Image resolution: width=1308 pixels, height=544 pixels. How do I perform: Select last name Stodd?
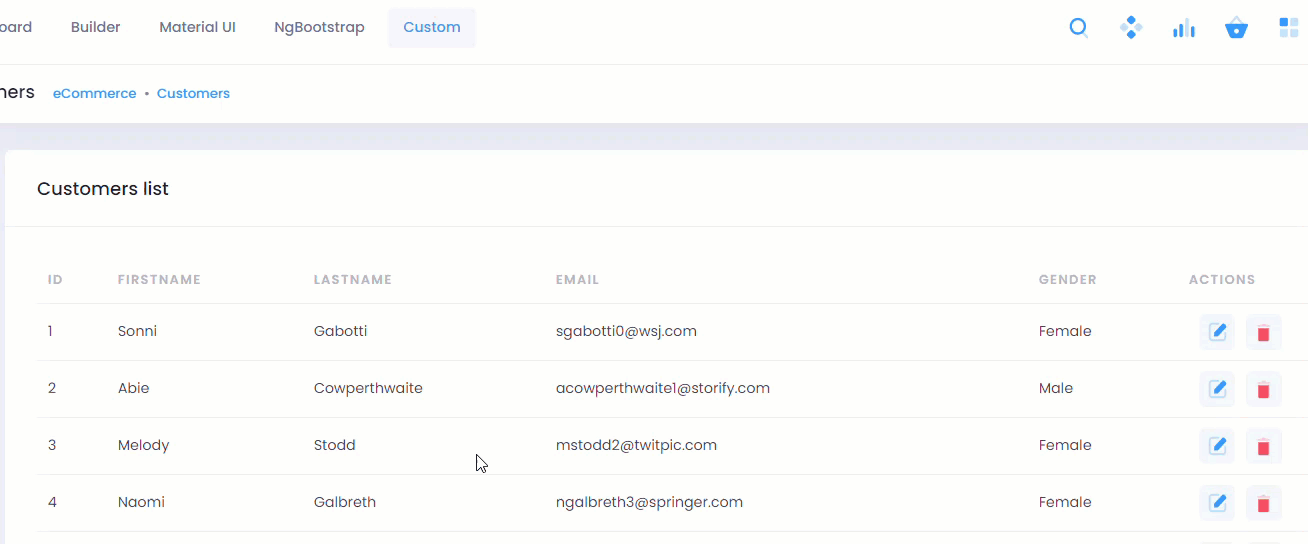(x=335, y=445)
